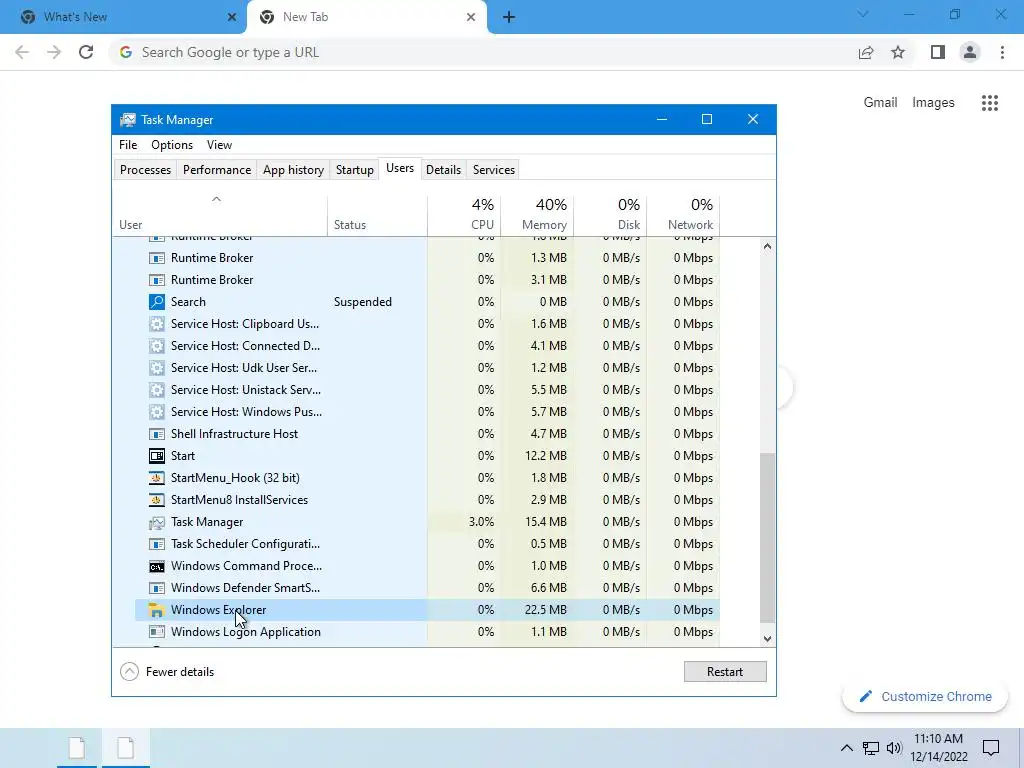Open the notification center icon

991,748
